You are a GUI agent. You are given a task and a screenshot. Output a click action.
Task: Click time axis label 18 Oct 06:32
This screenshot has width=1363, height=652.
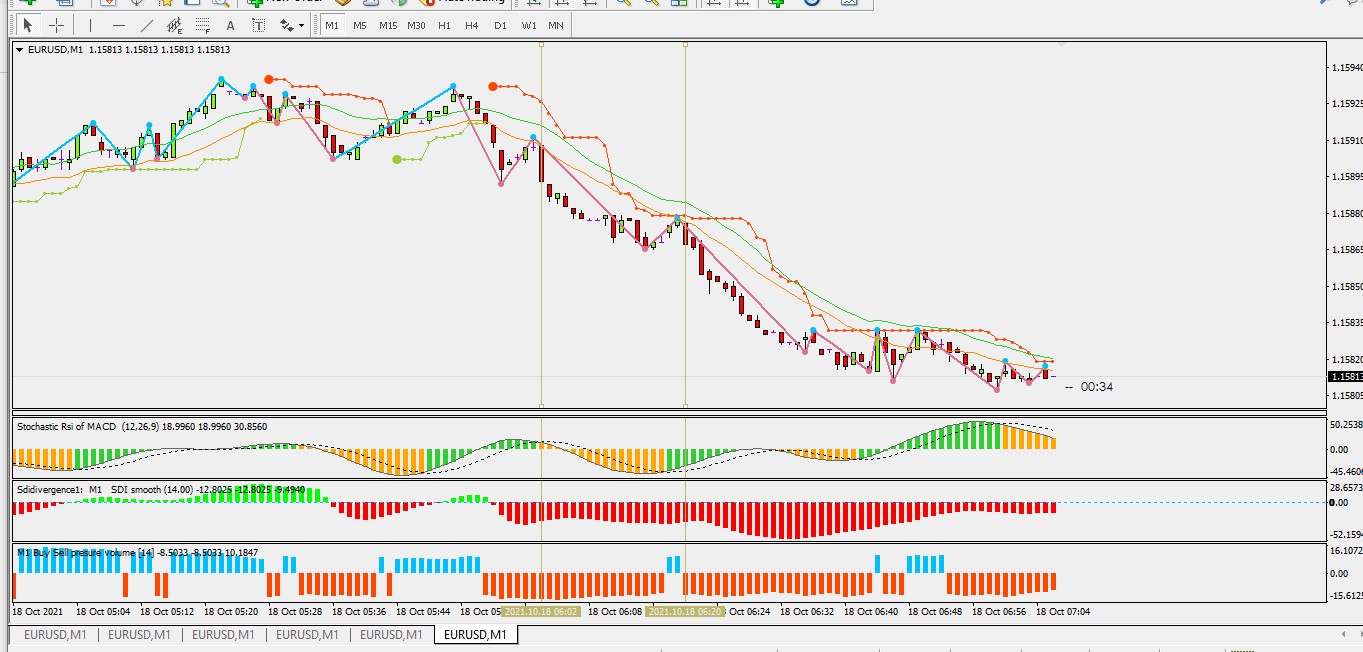point(806,611)
